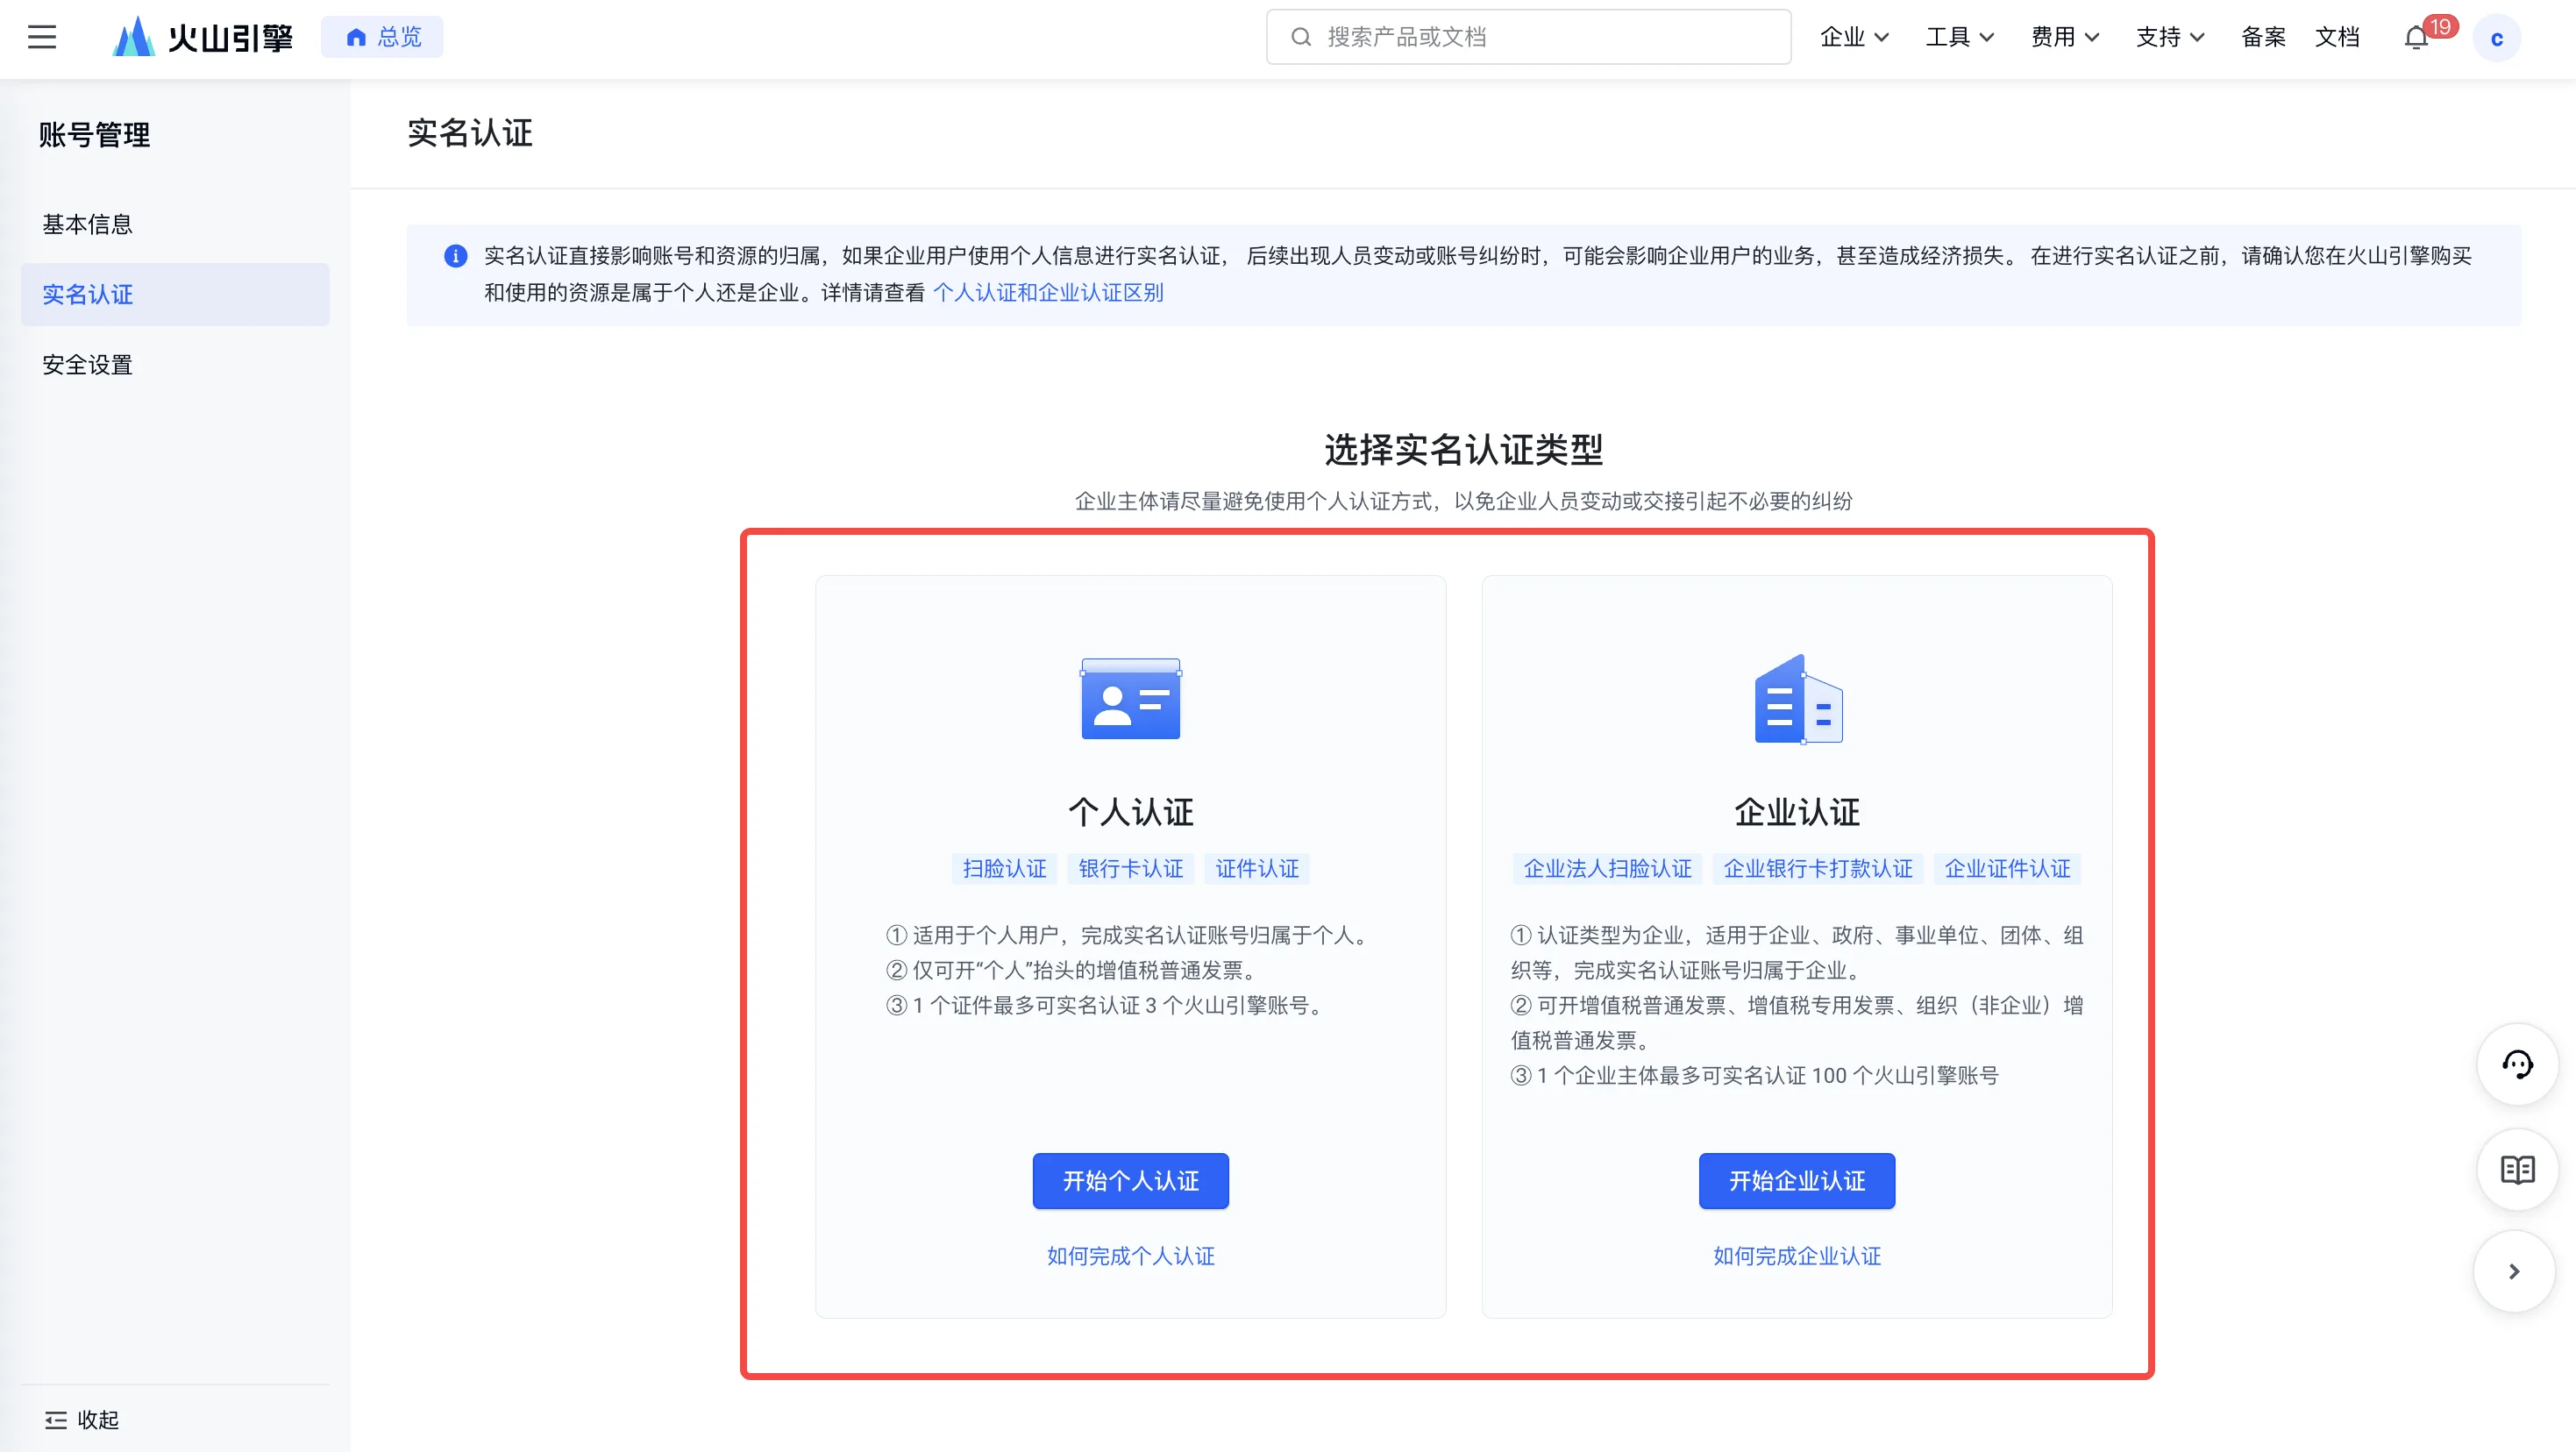Click the 实名认证 page title

pyautogui.click(x=470, y=132)
